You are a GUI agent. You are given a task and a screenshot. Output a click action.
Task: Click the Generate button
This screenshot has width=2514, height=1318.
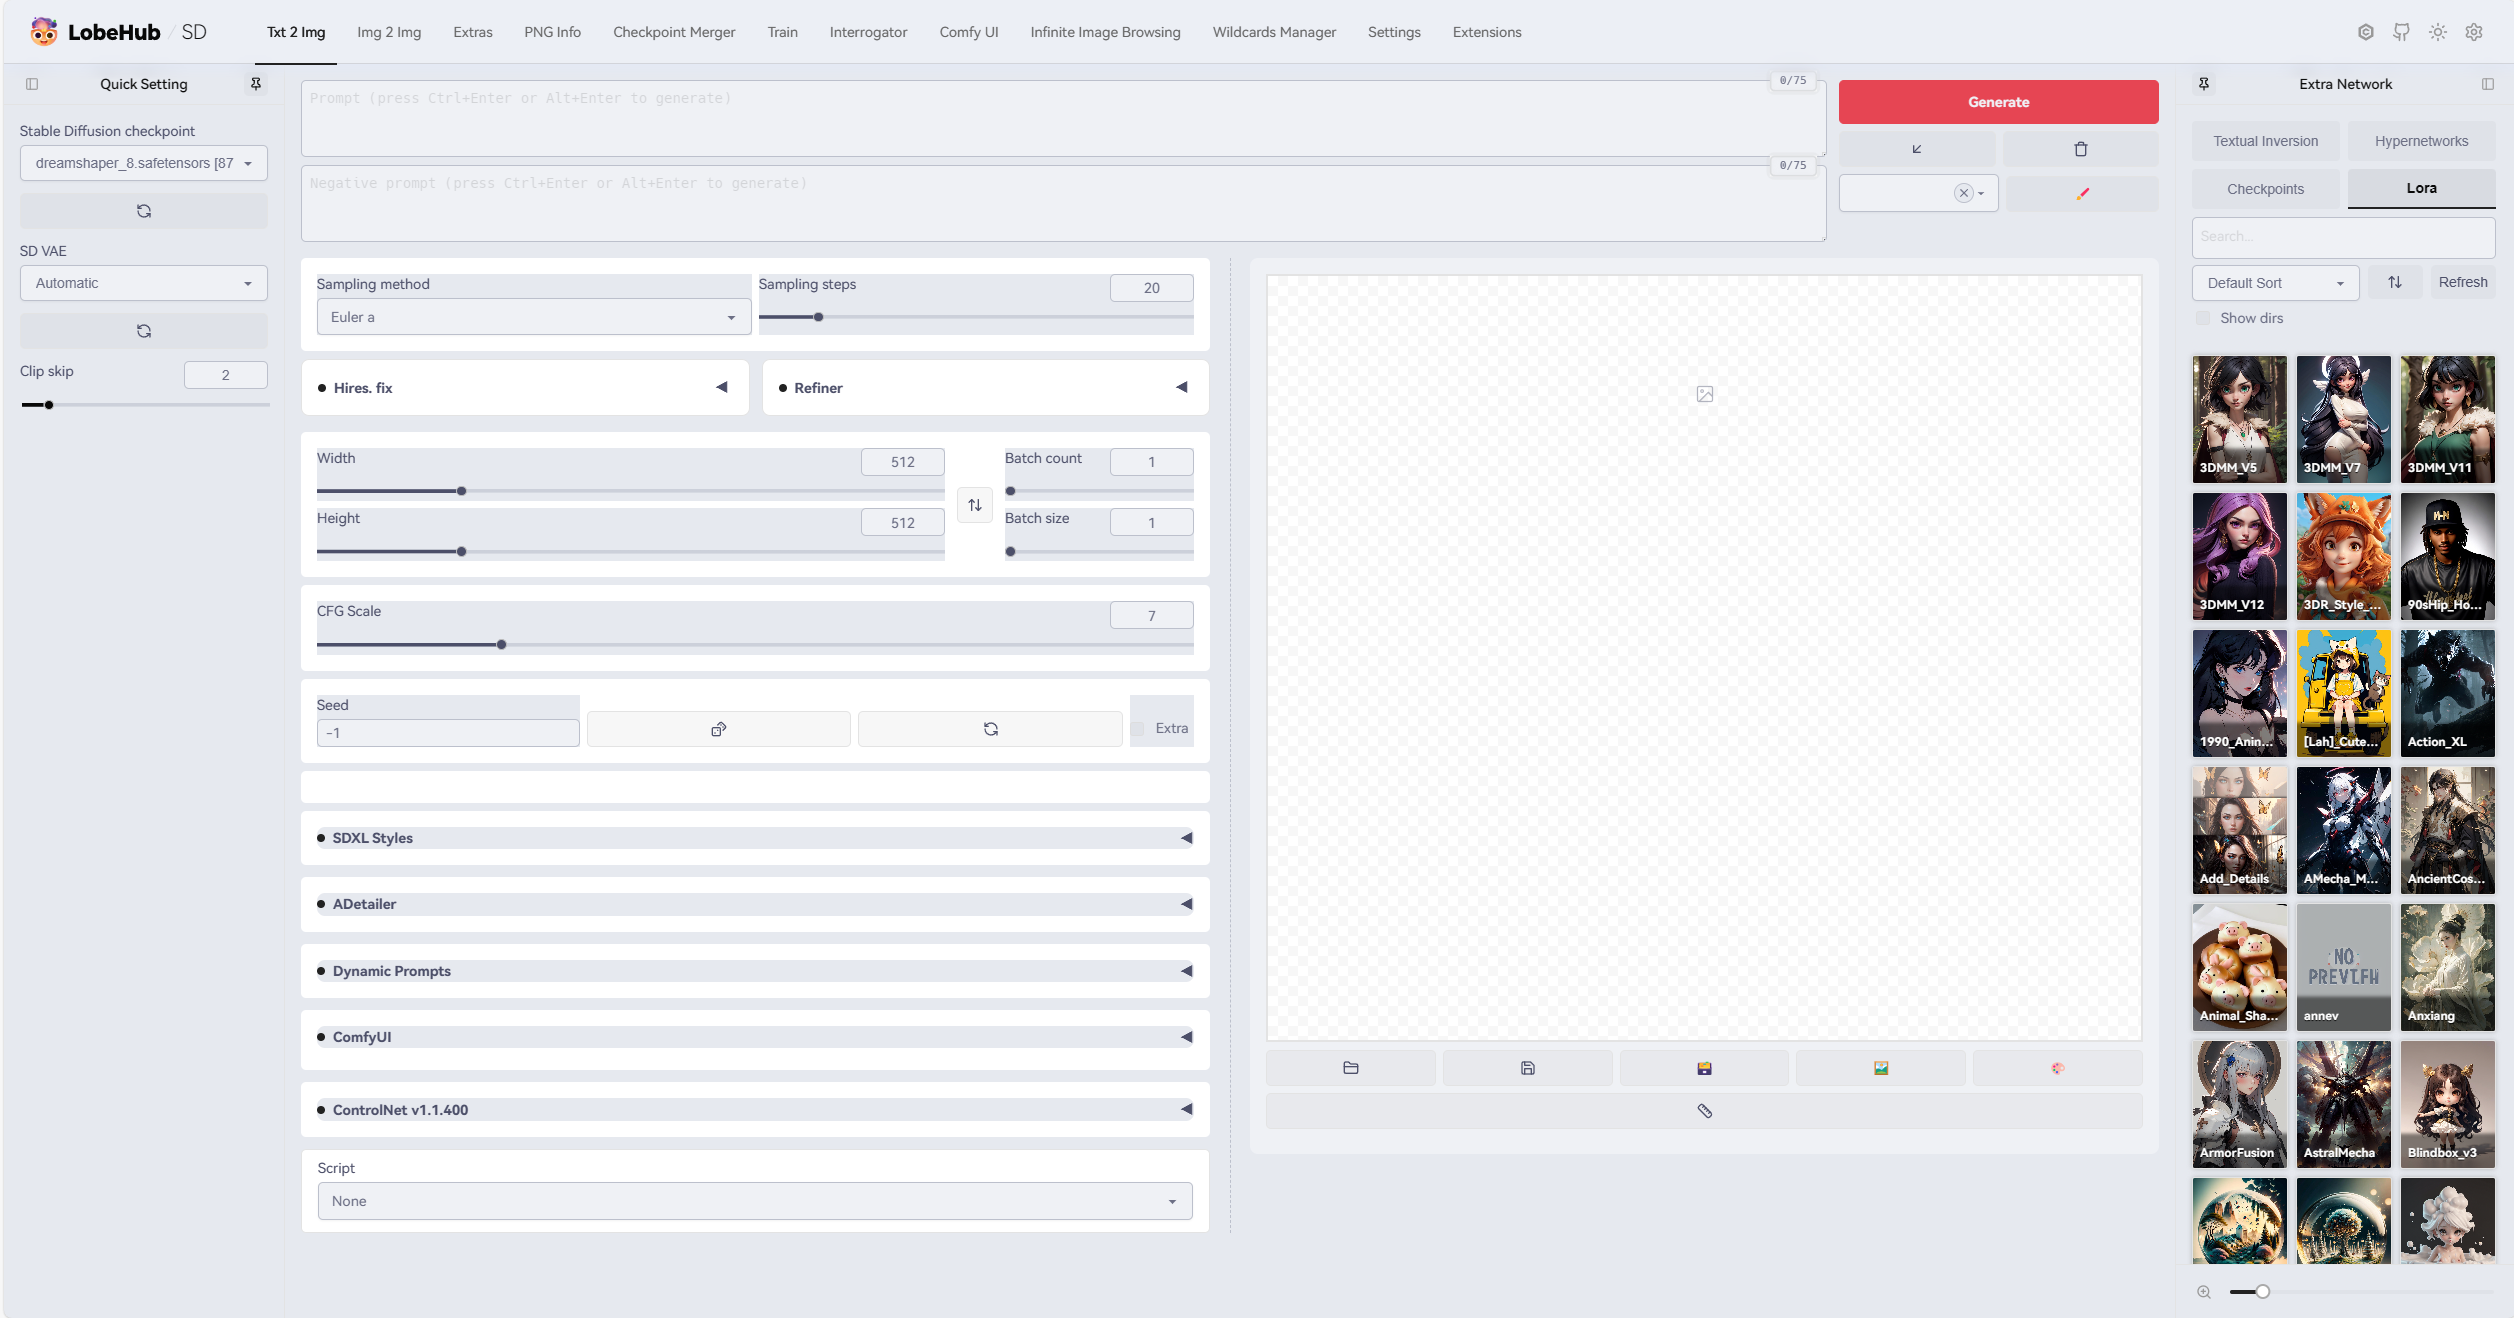coord(1997,101)
